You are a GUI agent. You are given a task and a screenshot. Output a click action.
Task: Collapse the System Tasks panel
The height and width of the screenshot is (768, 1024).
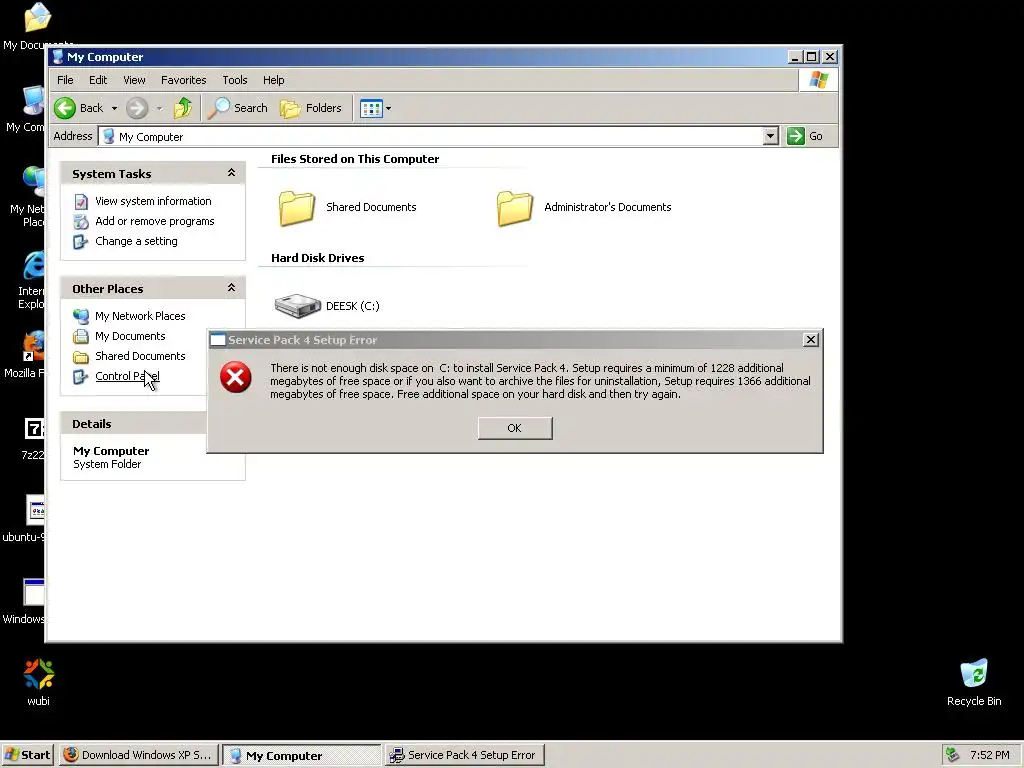[x=231, y=173]
